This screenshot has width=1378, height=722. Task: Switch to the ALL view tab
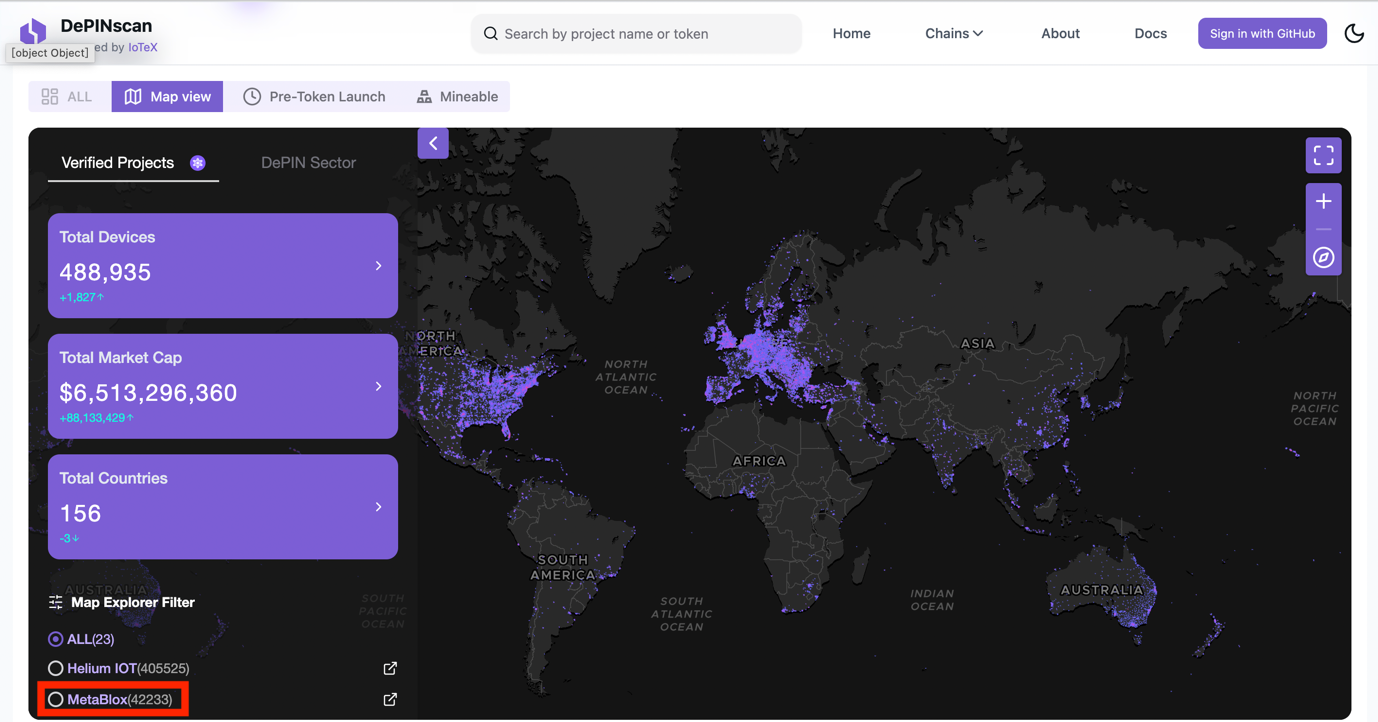[68, 96]
